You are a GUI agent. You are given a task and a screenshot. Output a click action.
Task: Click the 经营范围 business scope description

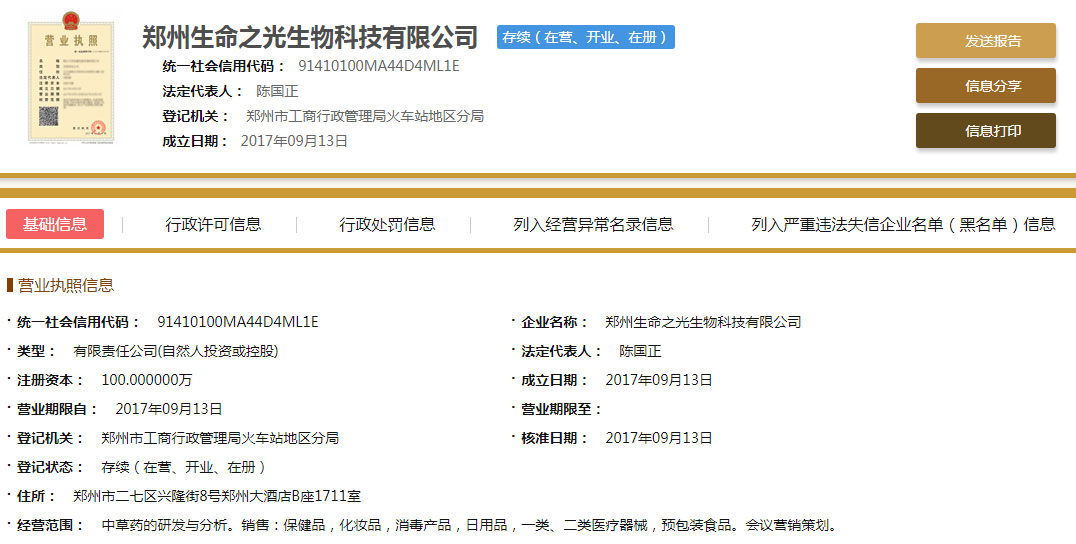[469, 525]
